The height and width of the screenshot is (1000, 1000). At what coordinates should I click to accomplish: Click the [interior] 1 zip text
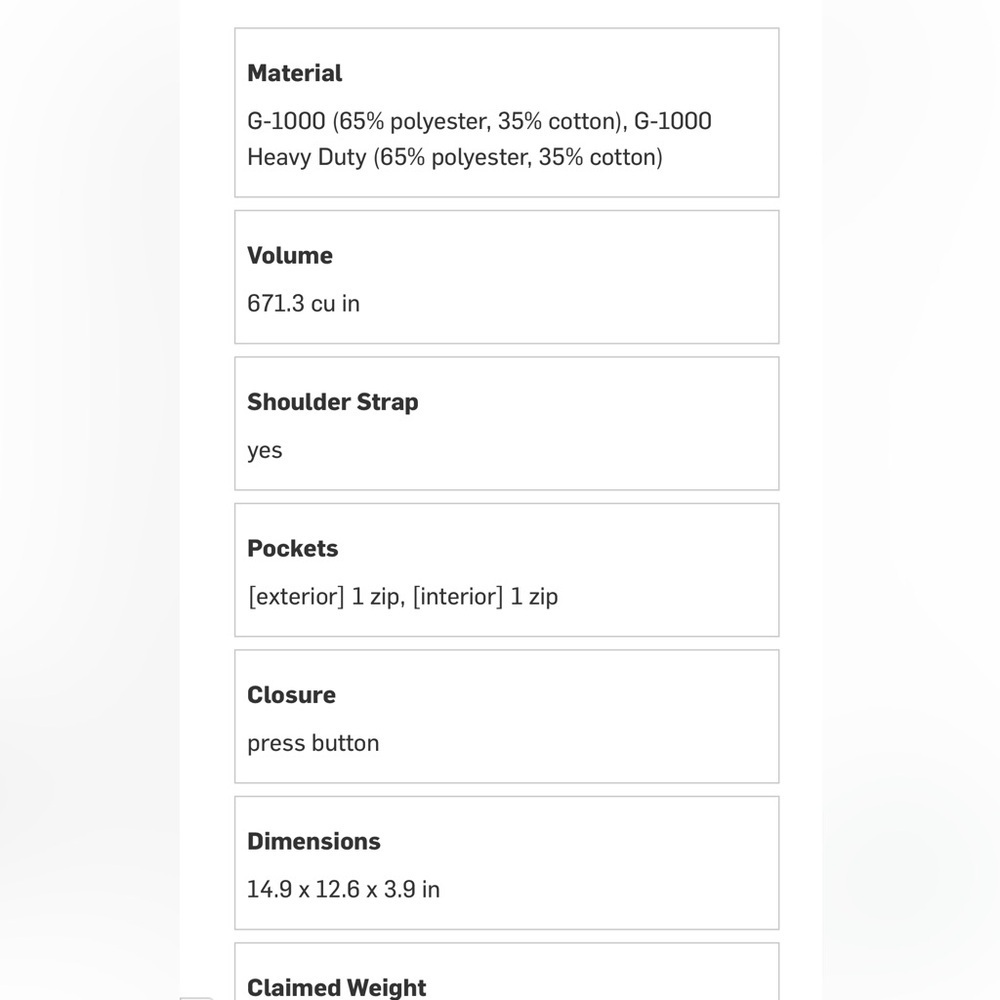tap(485, 597)
